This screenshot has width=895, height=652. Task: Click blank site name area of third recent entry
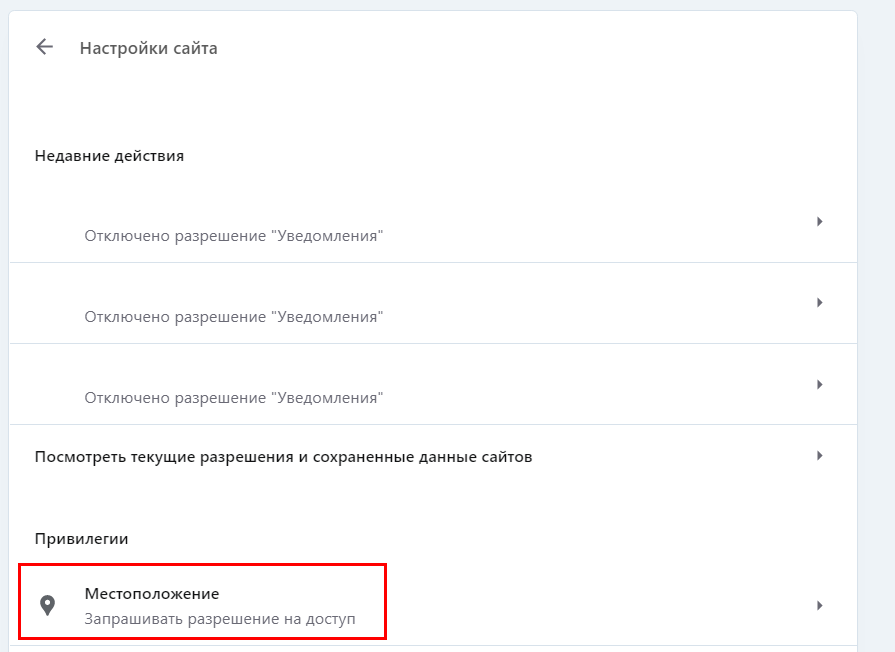234,374
